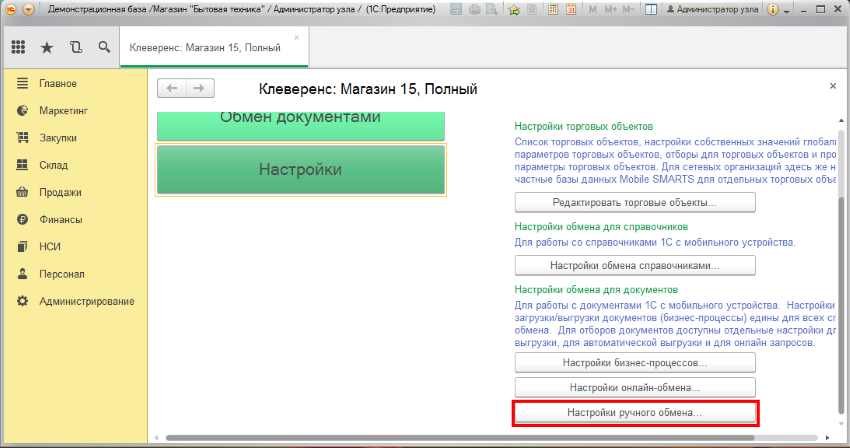
Task: Click the Склад boxes icon
Action: click(x=22, y=164)
